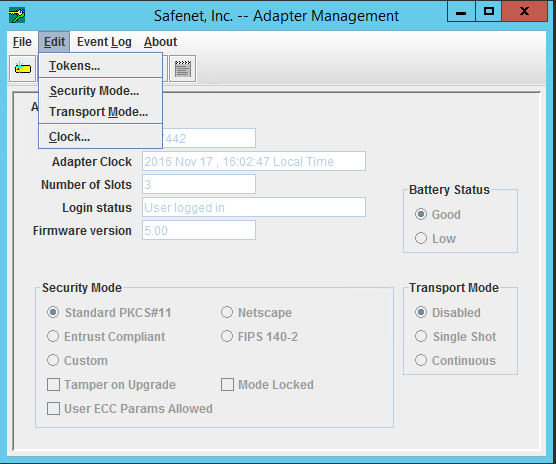Click the field ending in 442

(x=209, y=138)
